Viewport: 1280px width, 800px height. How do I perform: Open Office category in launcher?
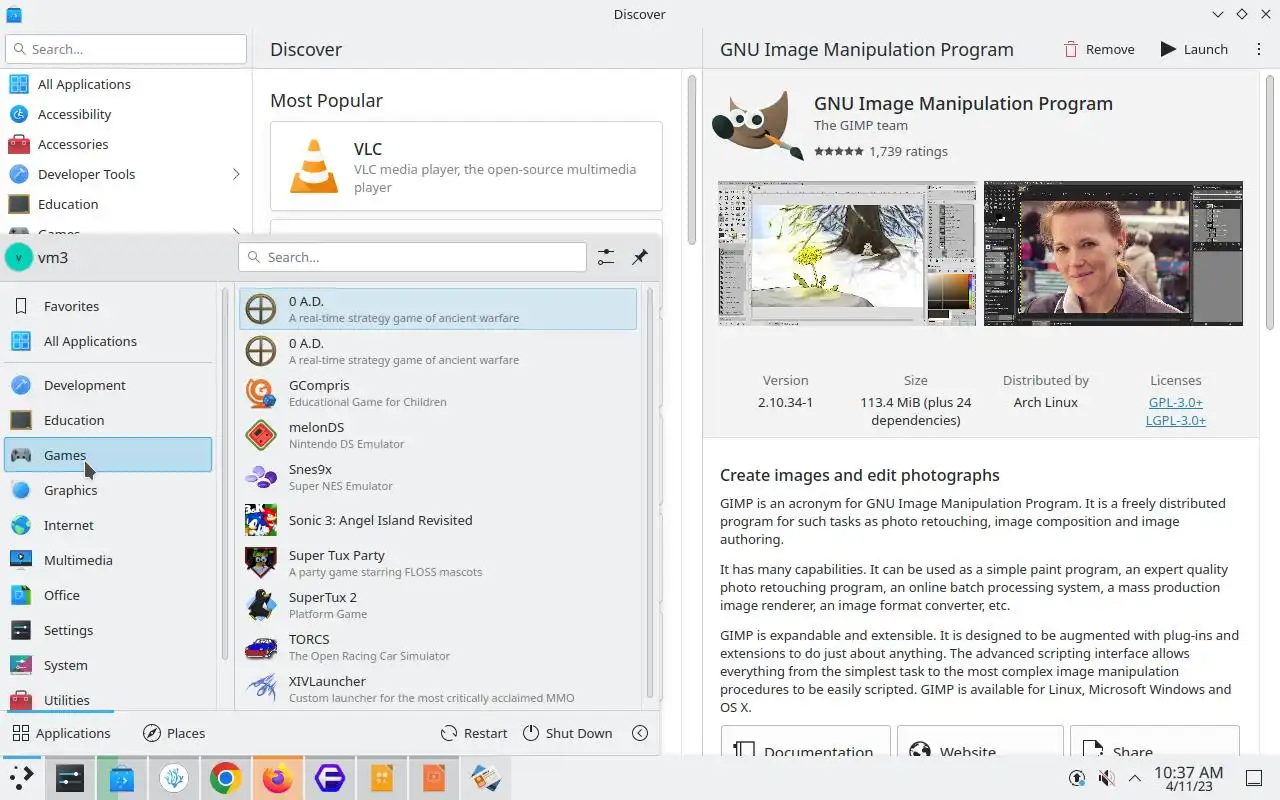click(108, 595)
